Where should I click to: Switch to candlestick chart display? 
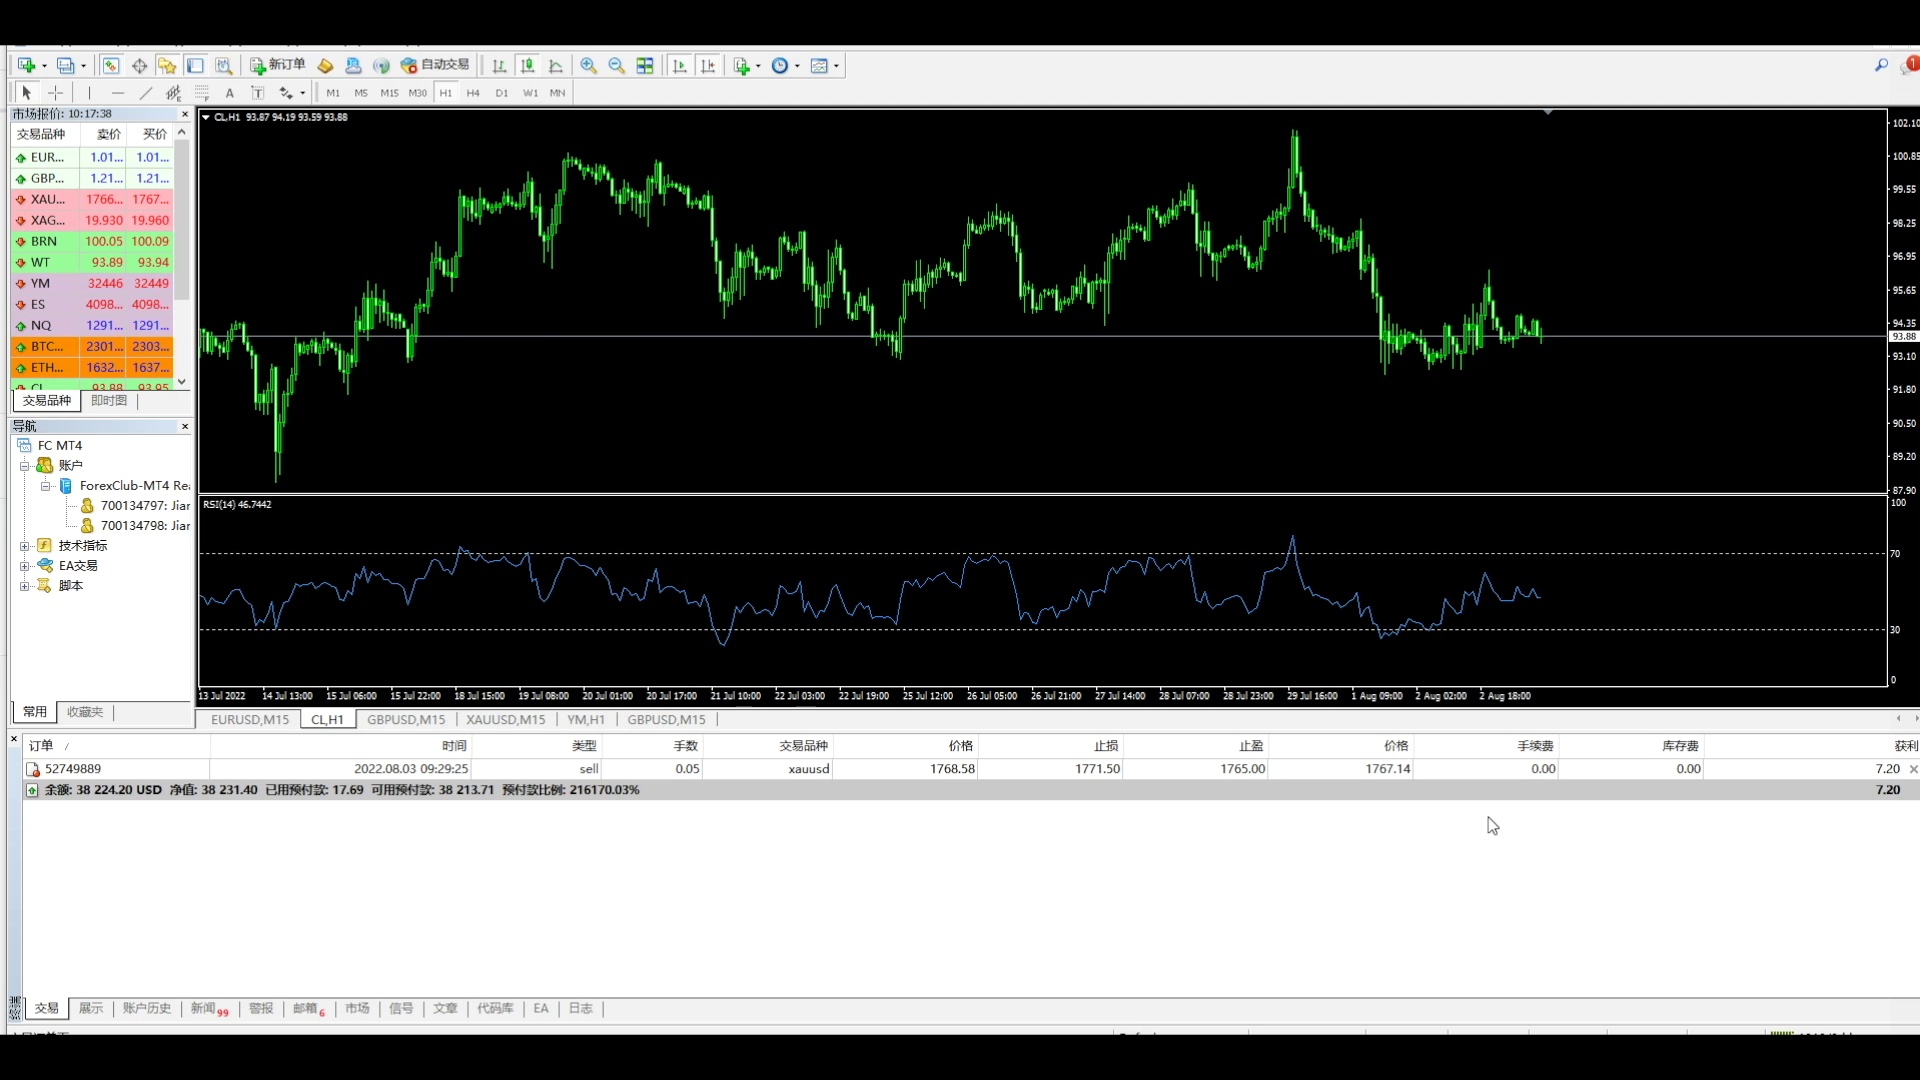click(527, 65)
